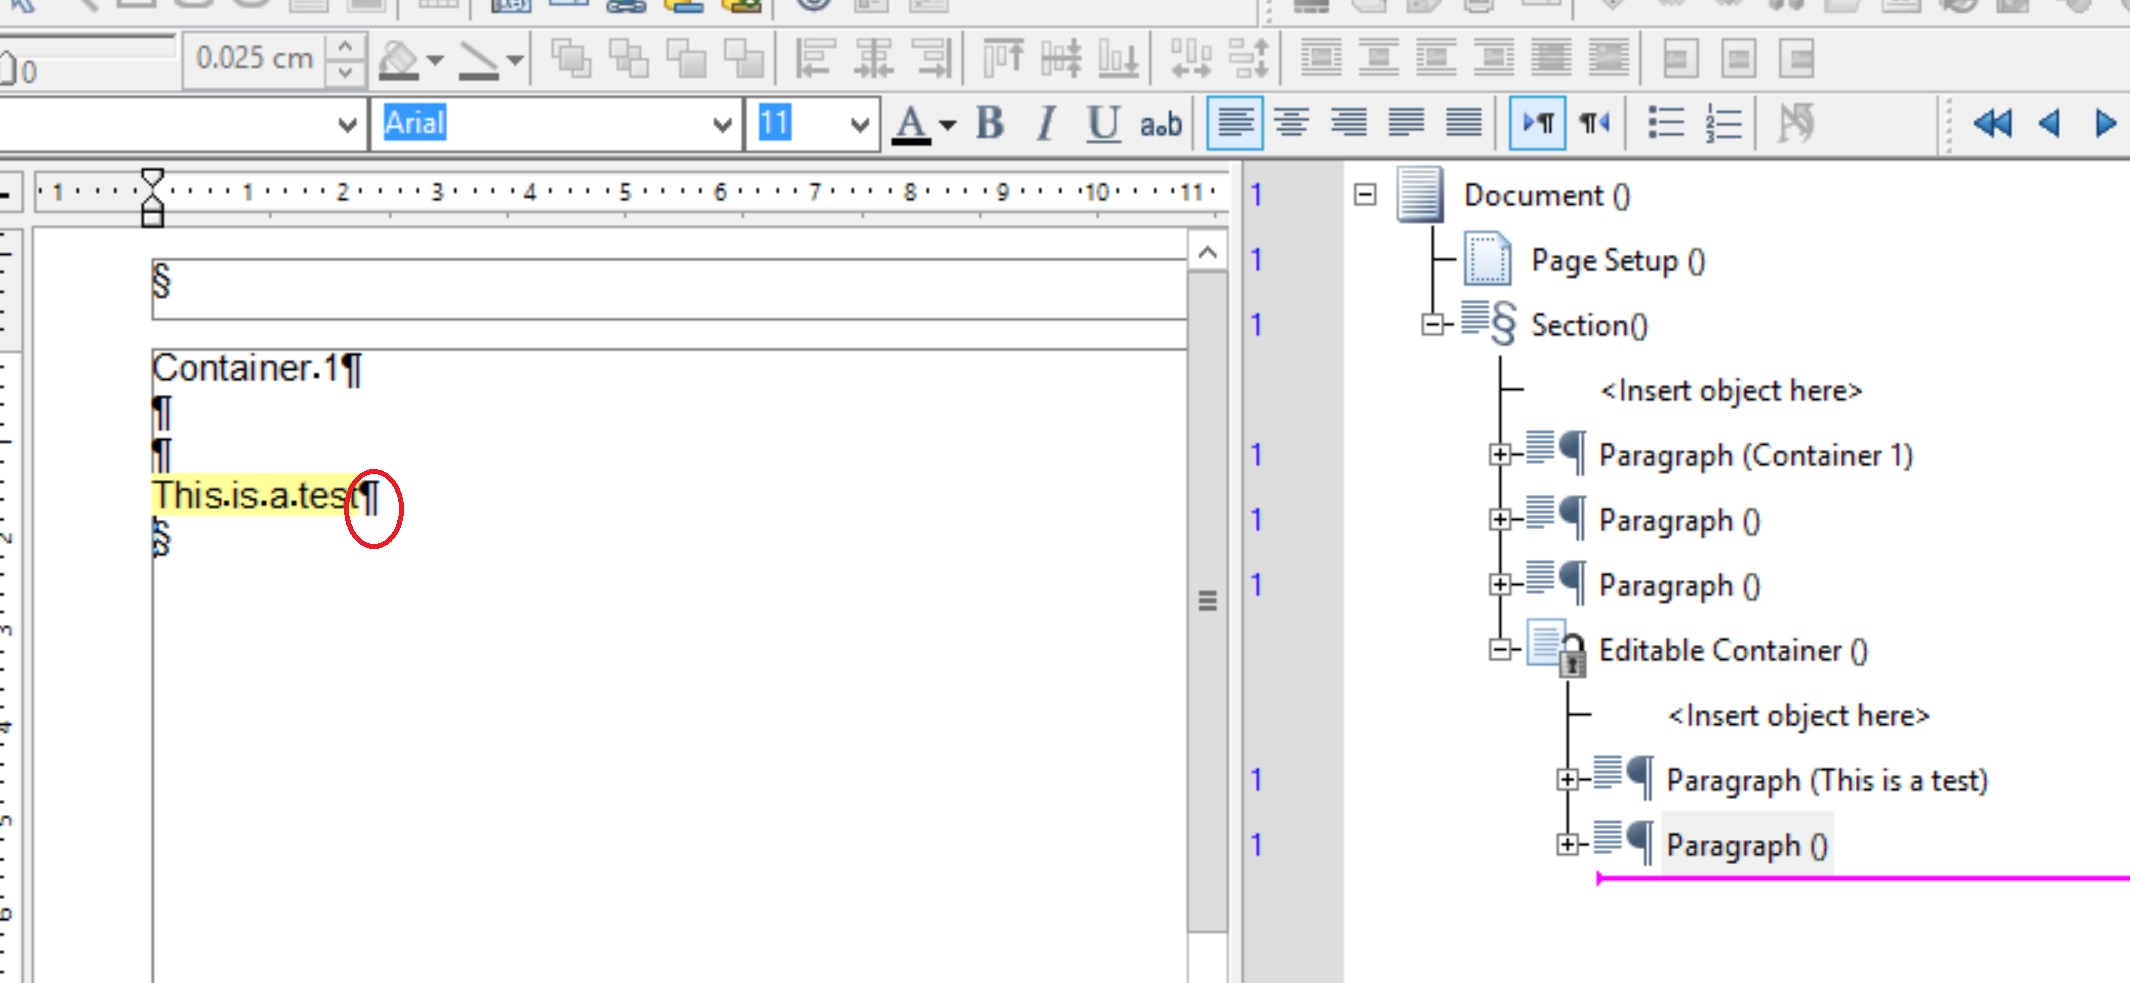Align objects to the left edge
The width and height of the screenshot is (2130, 983).
point(815,58)
